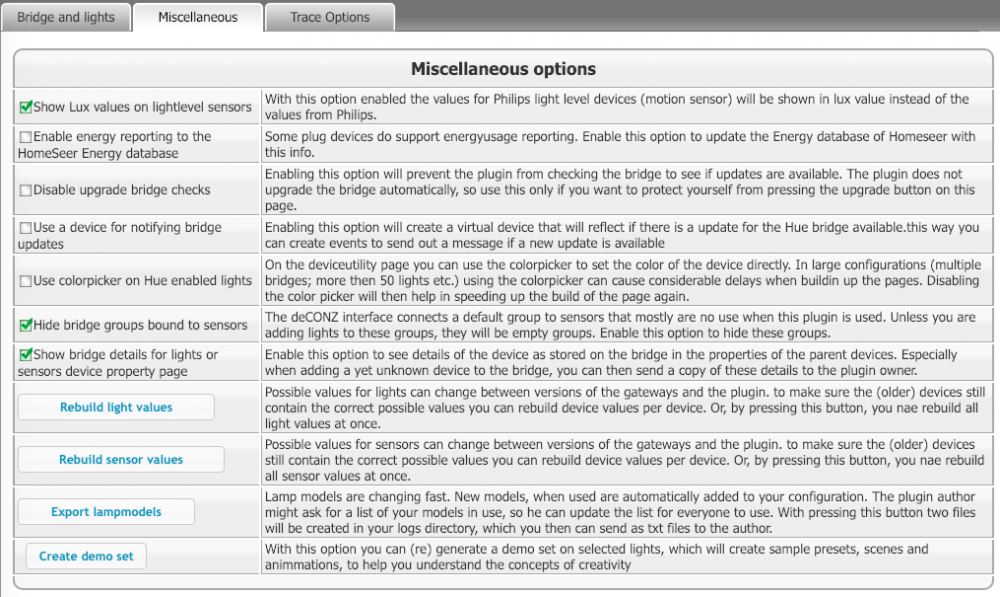Switch to the Bridge and lights tab

point(66,17)
